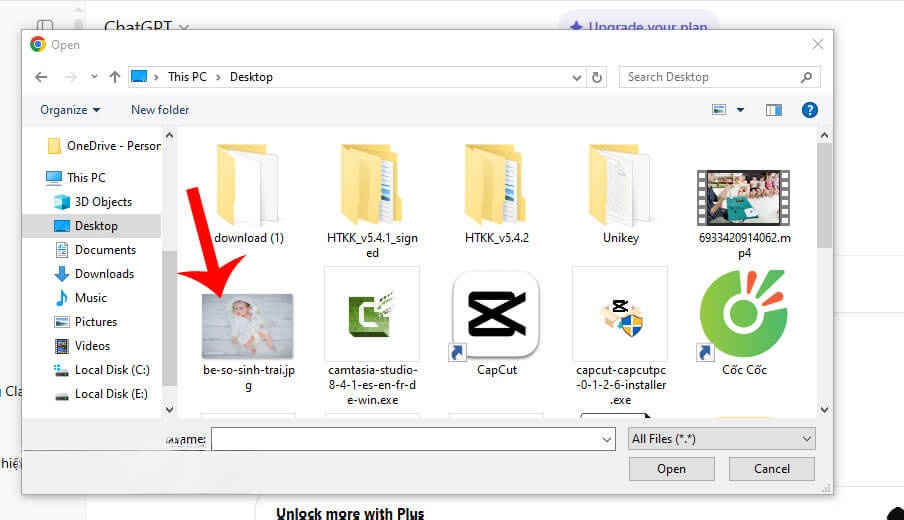Screen dimensions: 904x520
Task: Select OneDrive - Personal in the sidebar
Action: coord(104,146)
